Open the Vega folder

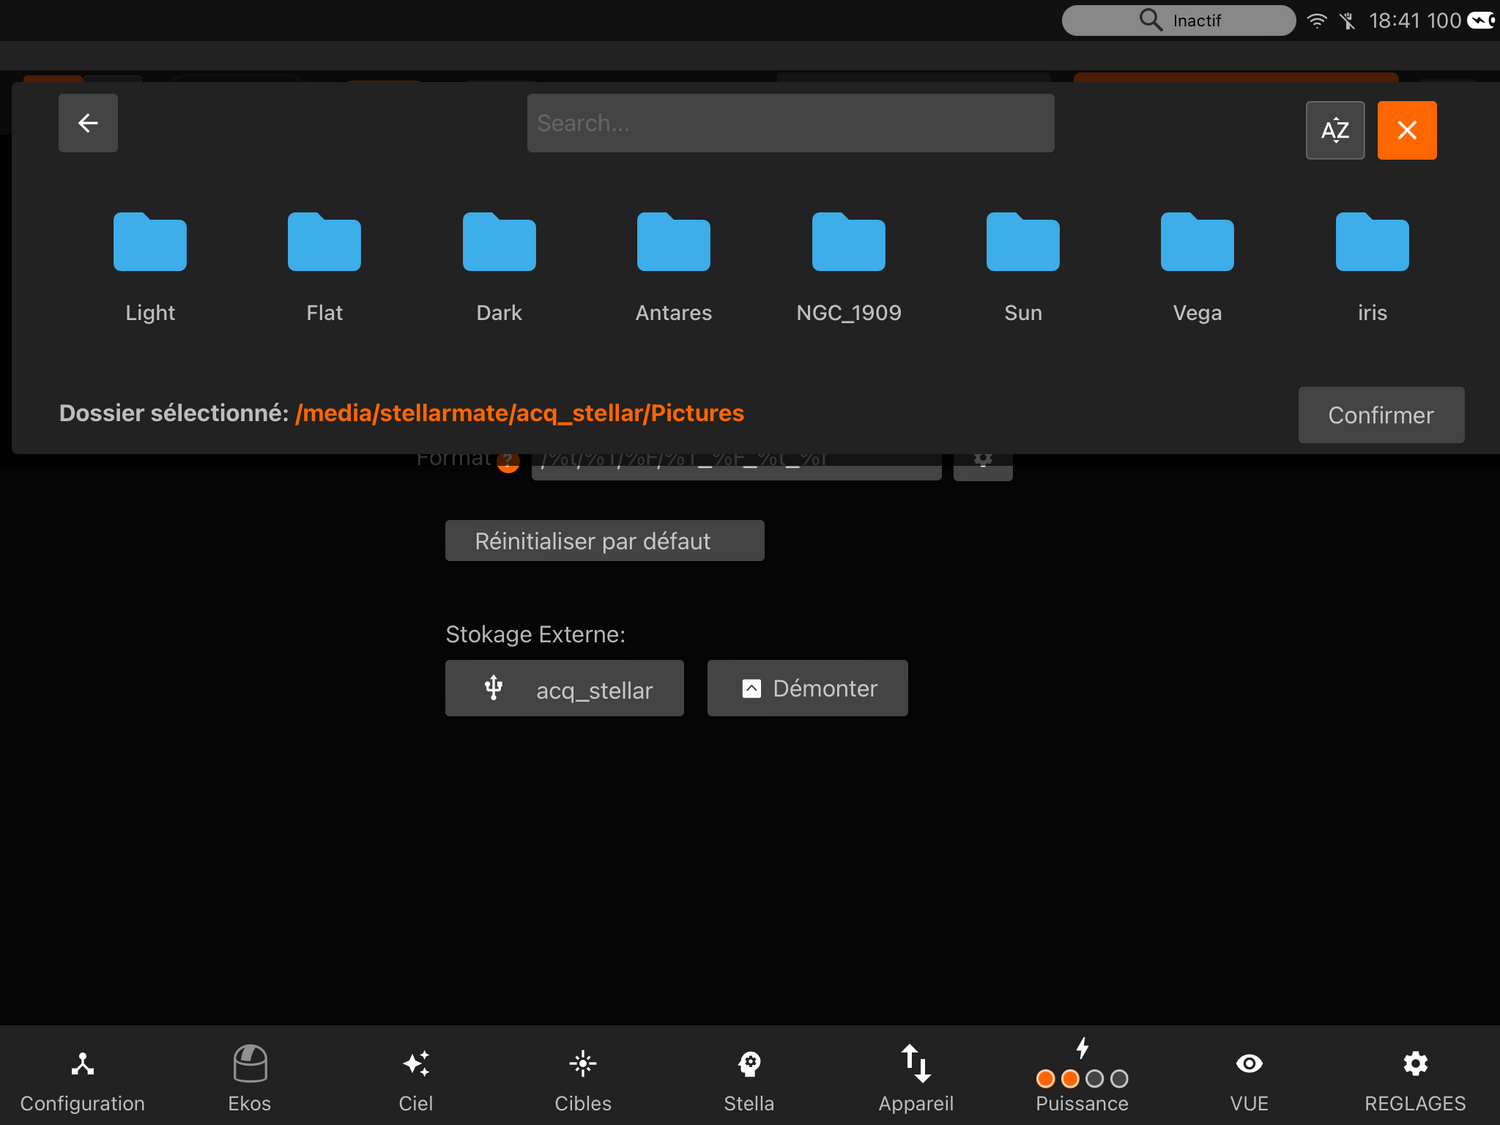click(x=1197, y=267)
